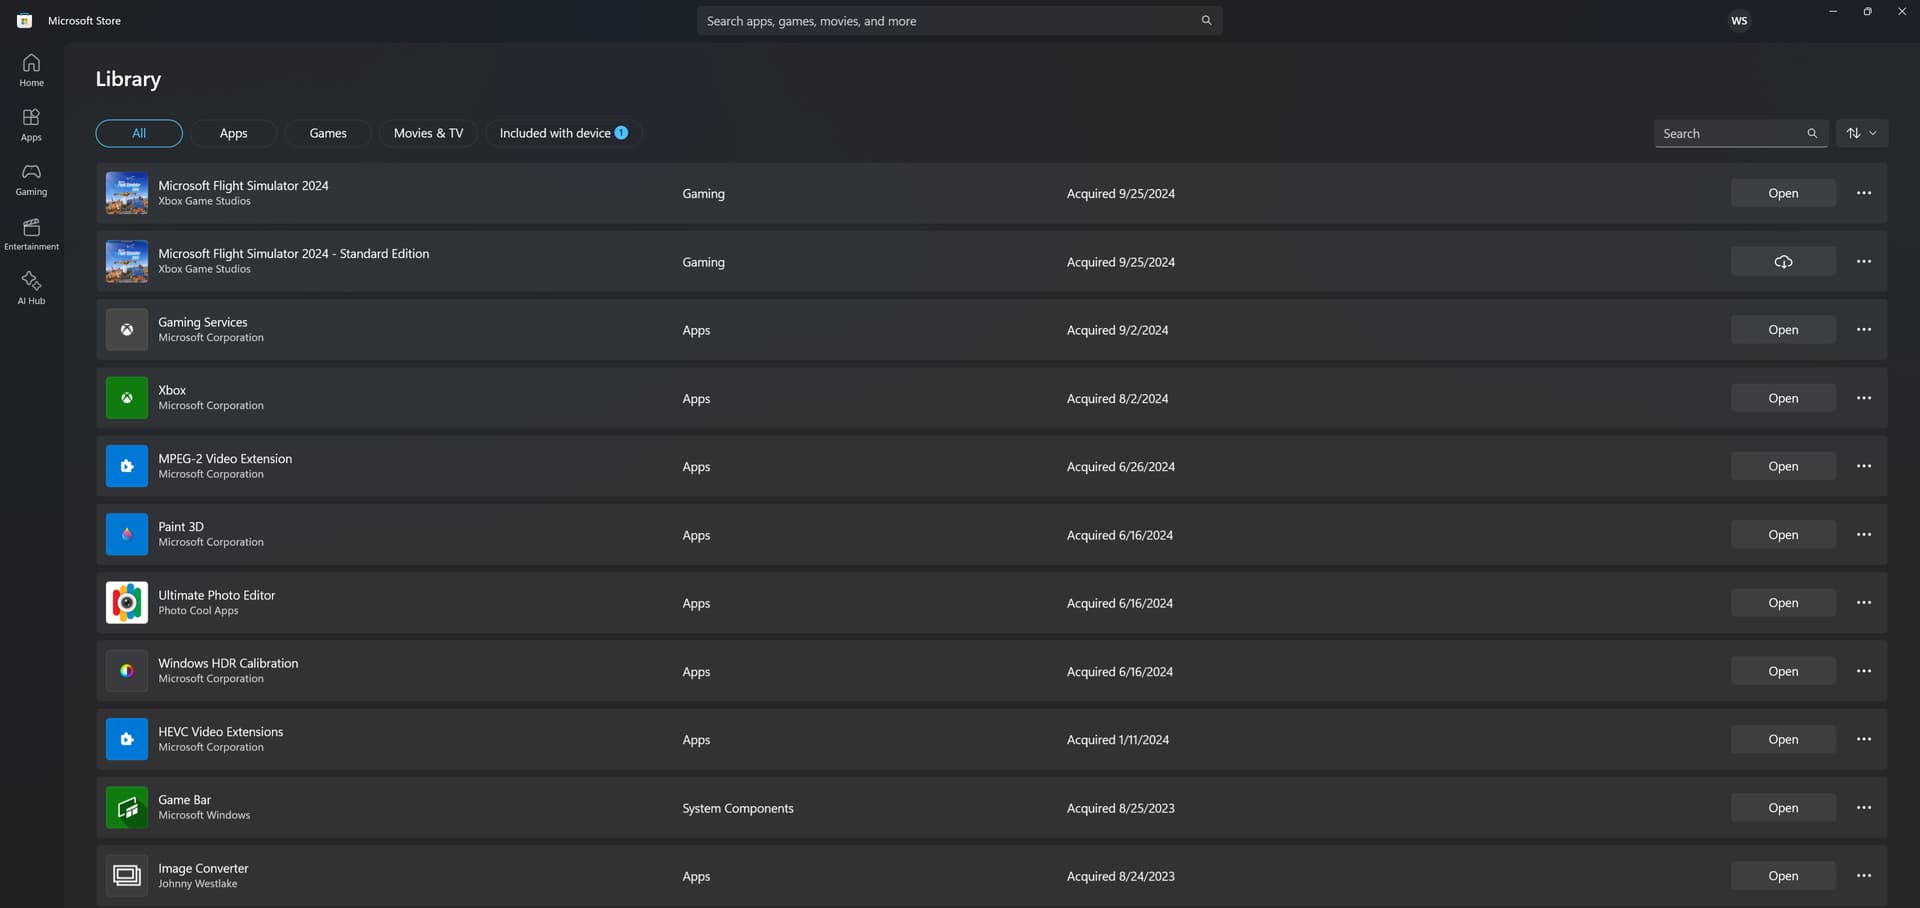The image size is (1920, 908).
Task: Open more options for HEVC Video Extensions
Action: [1864, 739]
